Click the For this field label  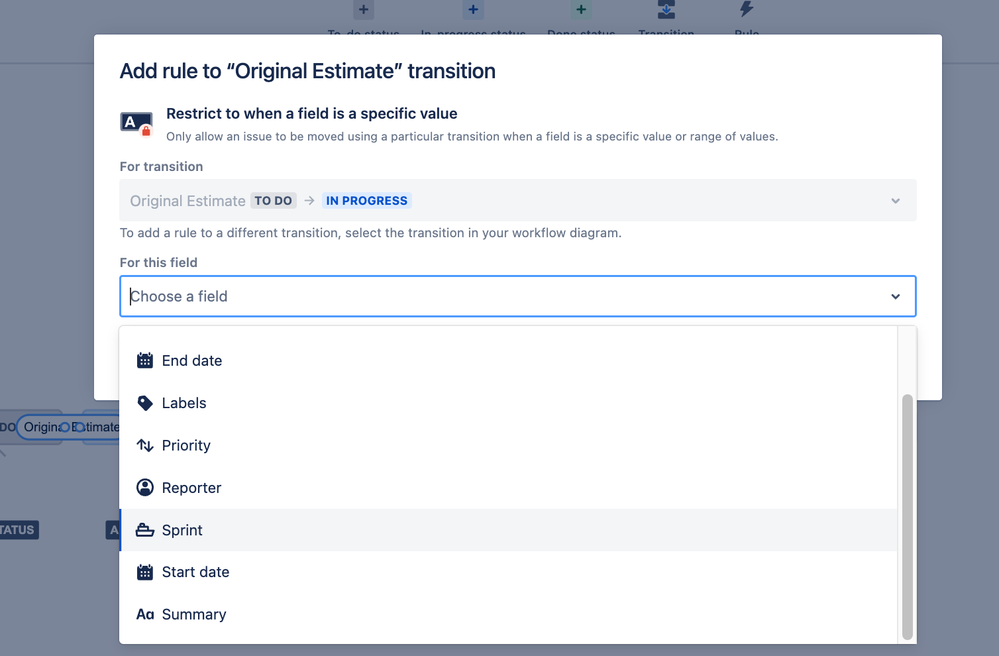[x=159, y=262]
